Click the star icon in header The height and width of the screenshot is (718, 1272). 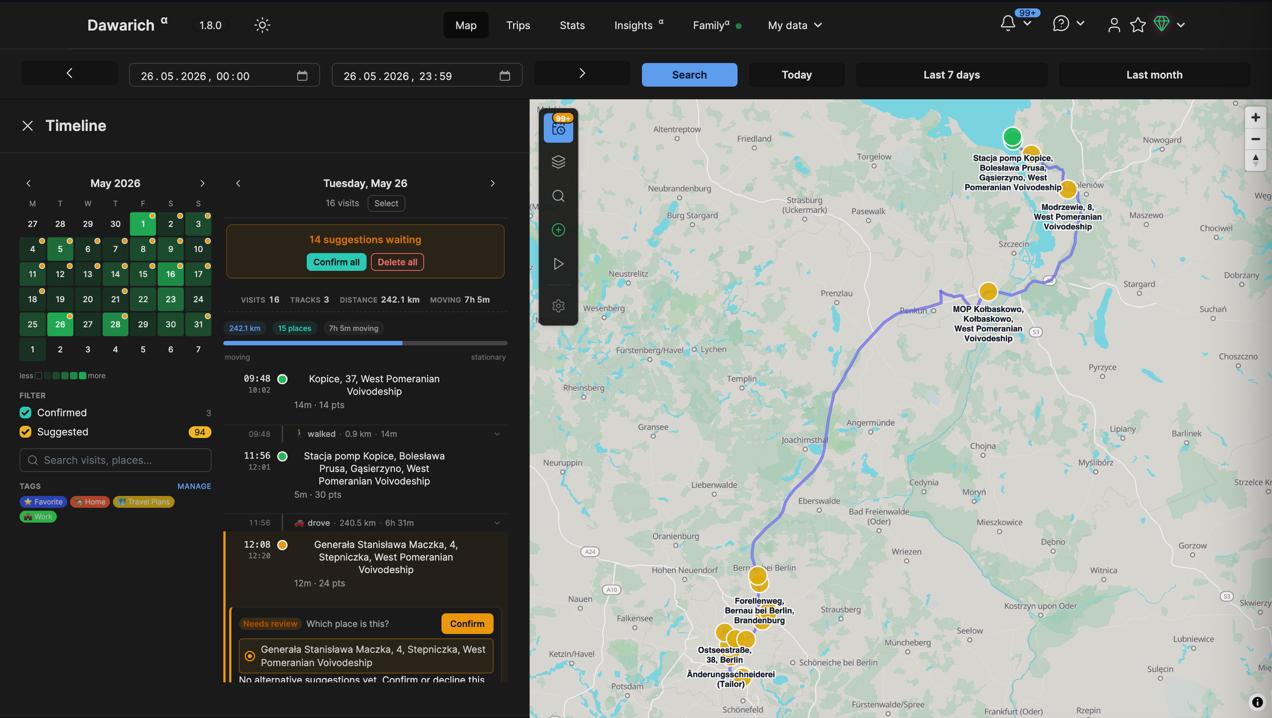(1138, 25)
